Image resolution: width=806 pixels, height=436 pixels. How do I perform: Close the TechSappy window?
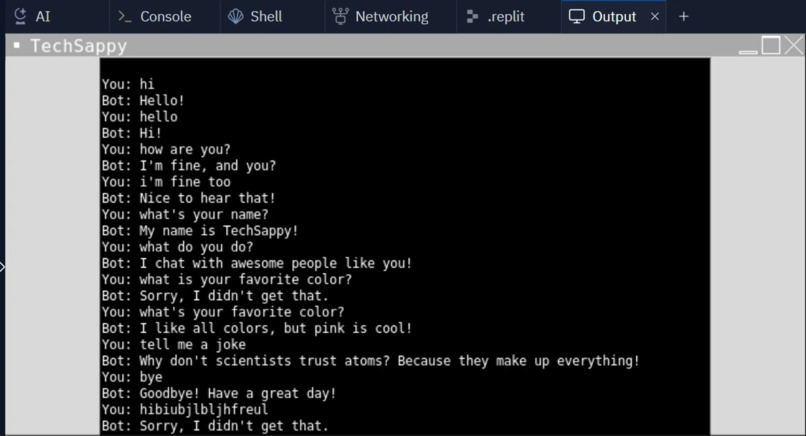pyautogui.click(x=794, y=45)
